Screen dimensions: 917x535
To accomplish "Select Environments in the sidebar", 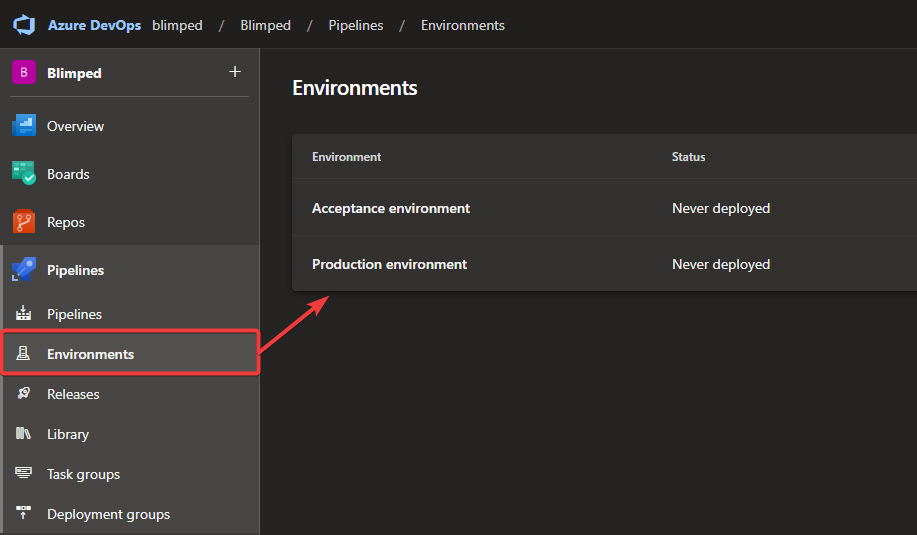I will tap(130, 353).
